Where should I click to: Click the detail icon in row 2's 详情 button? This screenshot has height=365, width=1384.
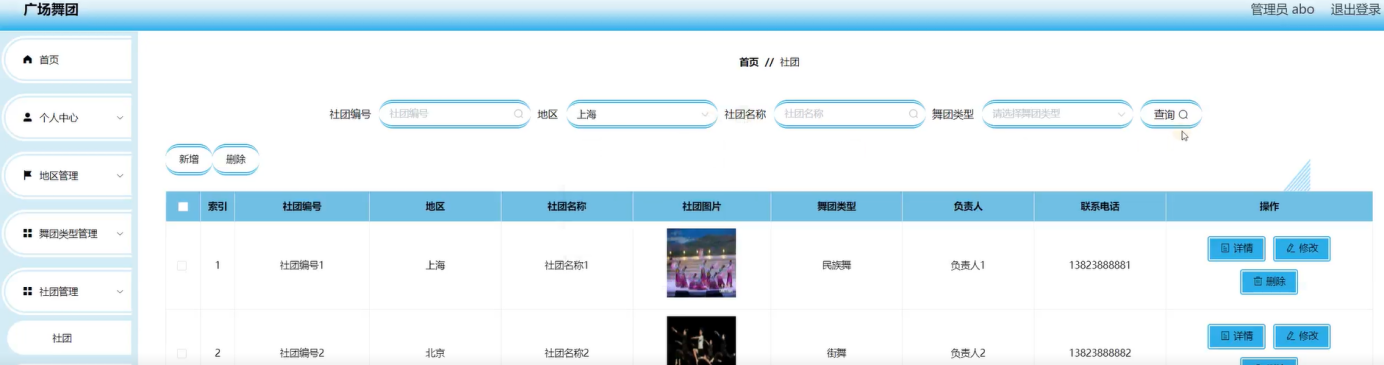pos(1225,336)
